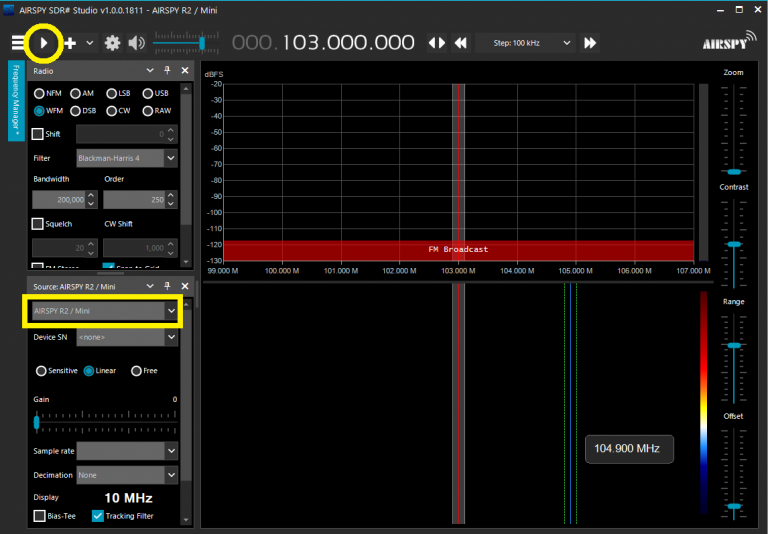Pin the Radio panel
Screen dimensions: 768x534
pos(167,71)
